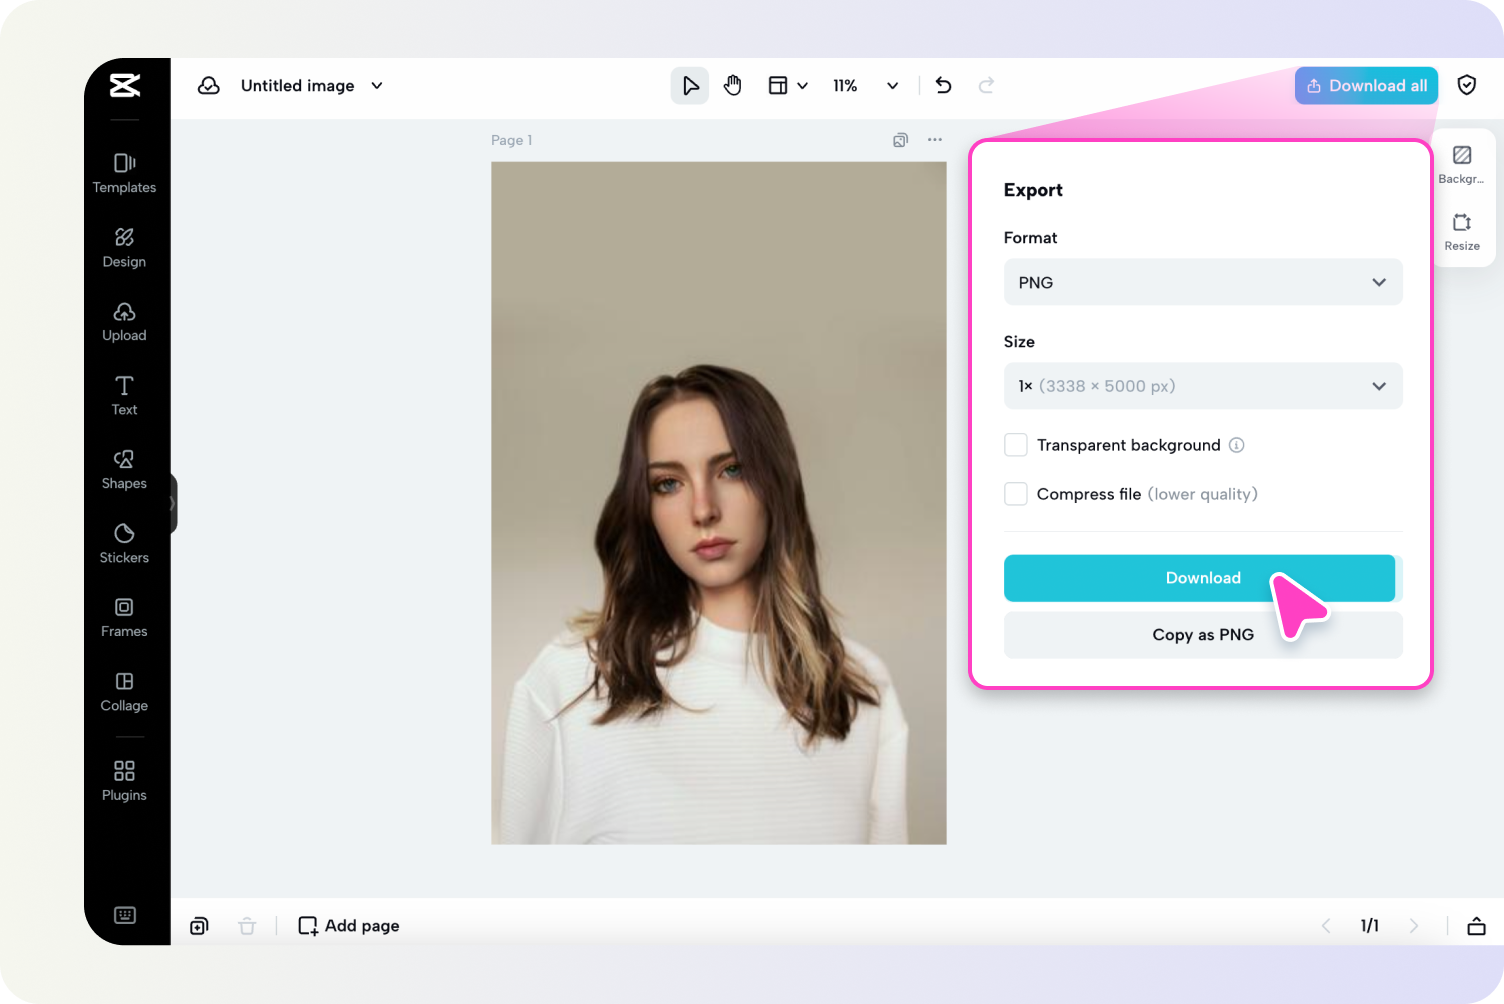Open the Frames panel

124,616
